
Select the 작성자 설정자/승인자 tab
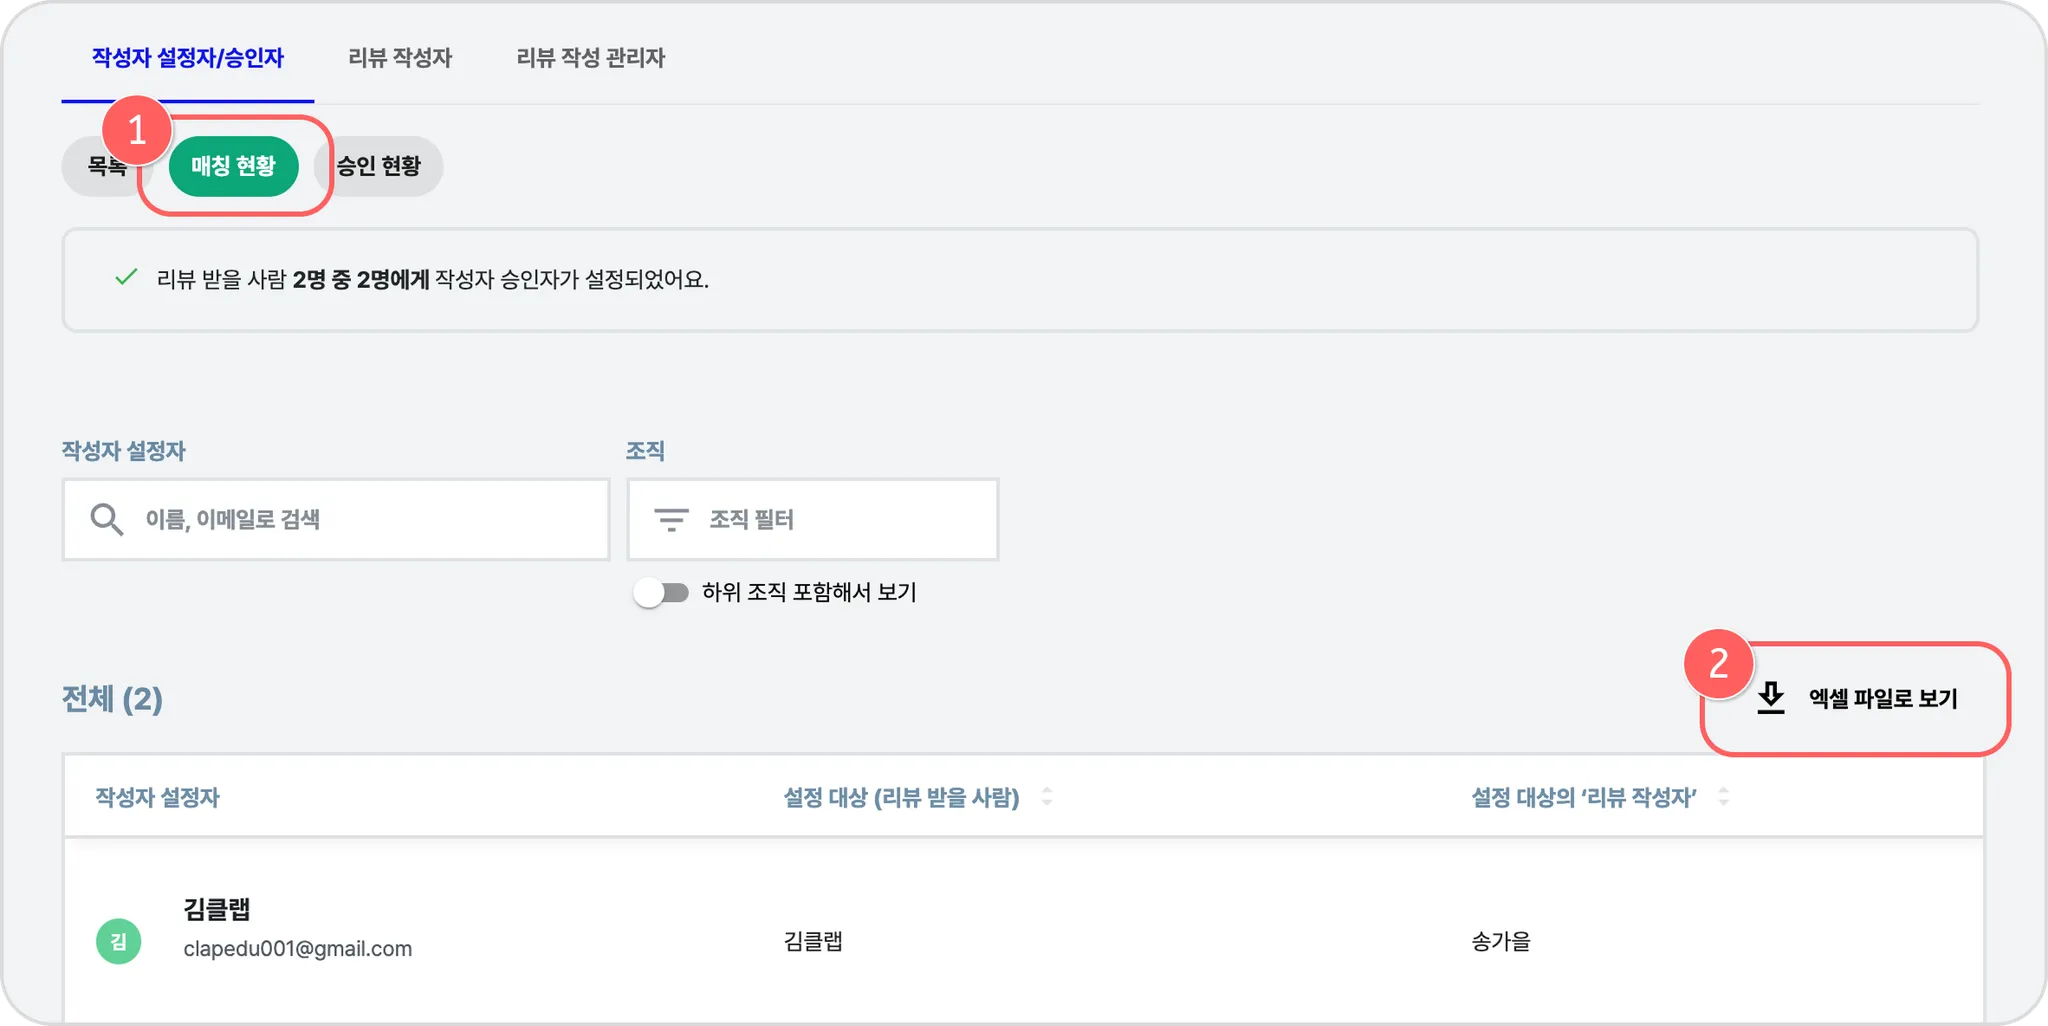[x=188, y=57]
